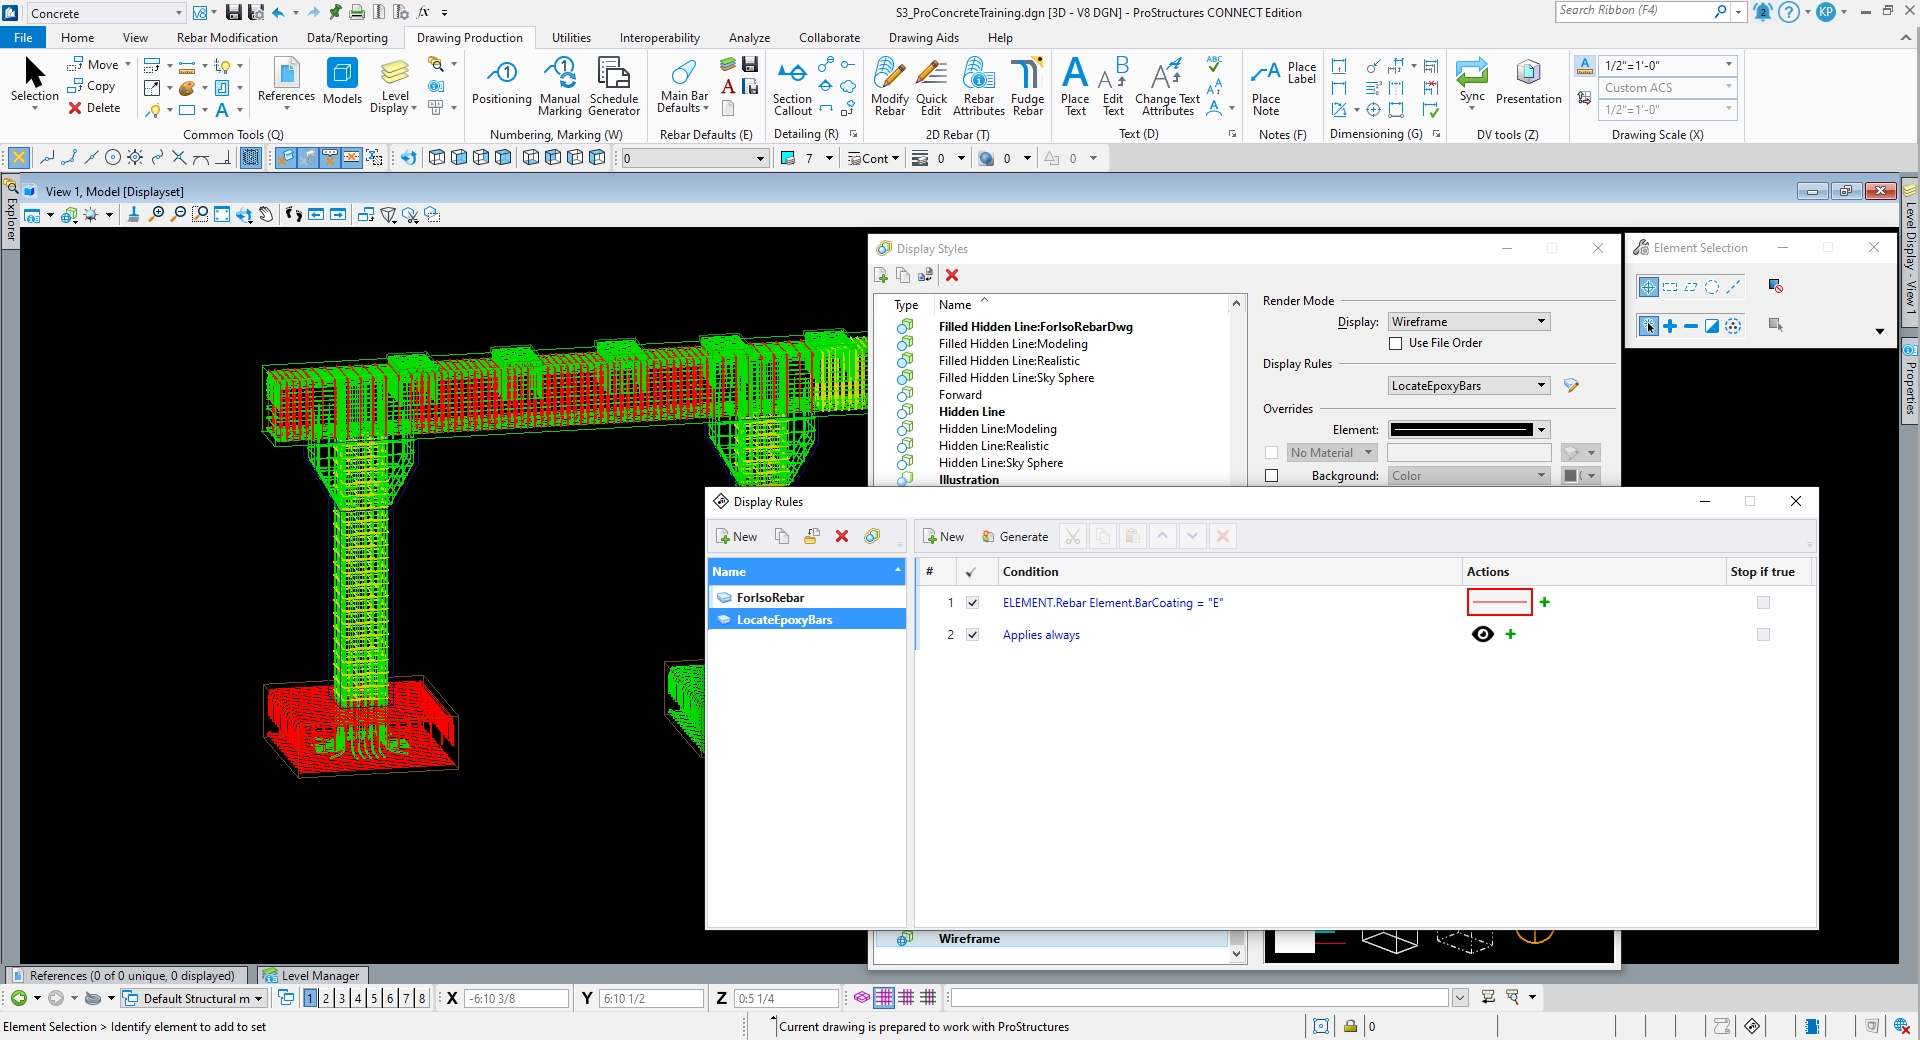Open the Section Callout tool
Image resolution: width=1920 pixels, height=1040 pixels.
(x=792, y=87)
